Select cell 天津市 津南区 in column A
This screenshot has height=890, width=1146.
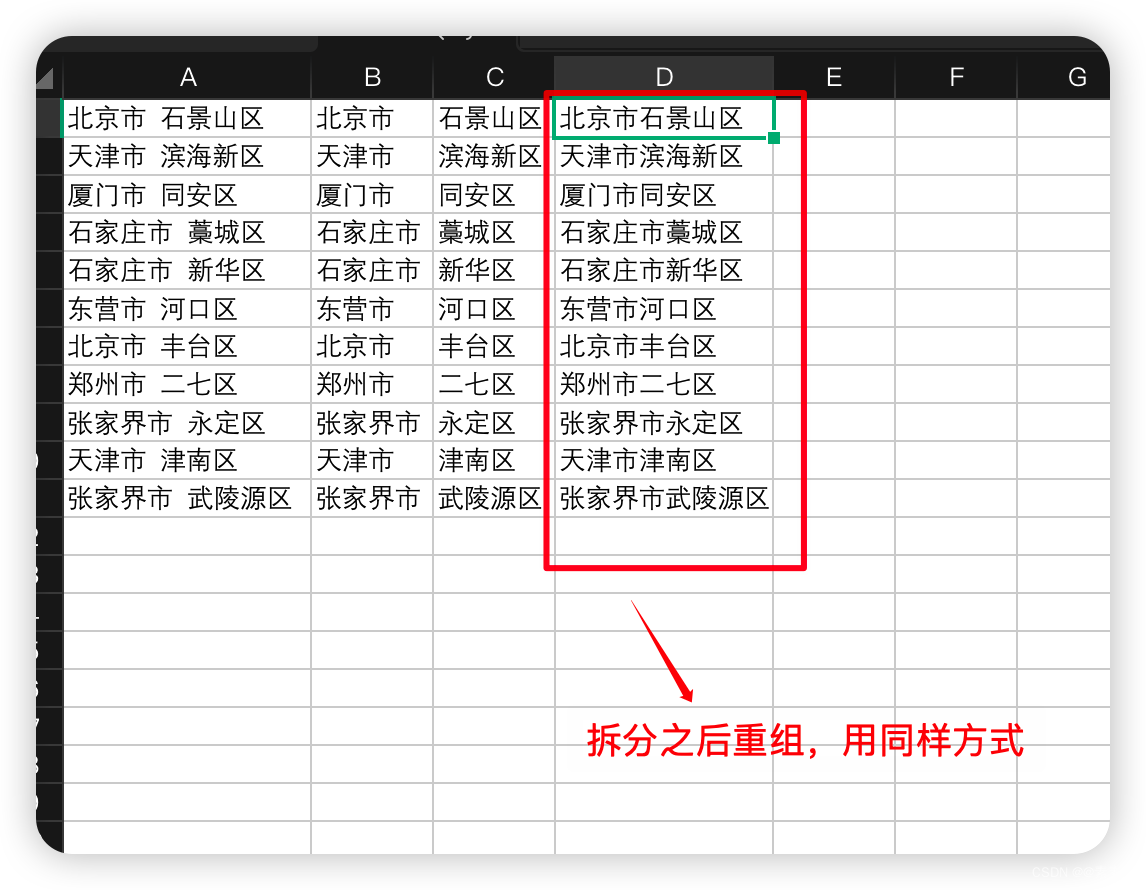[x=187, y=460]
